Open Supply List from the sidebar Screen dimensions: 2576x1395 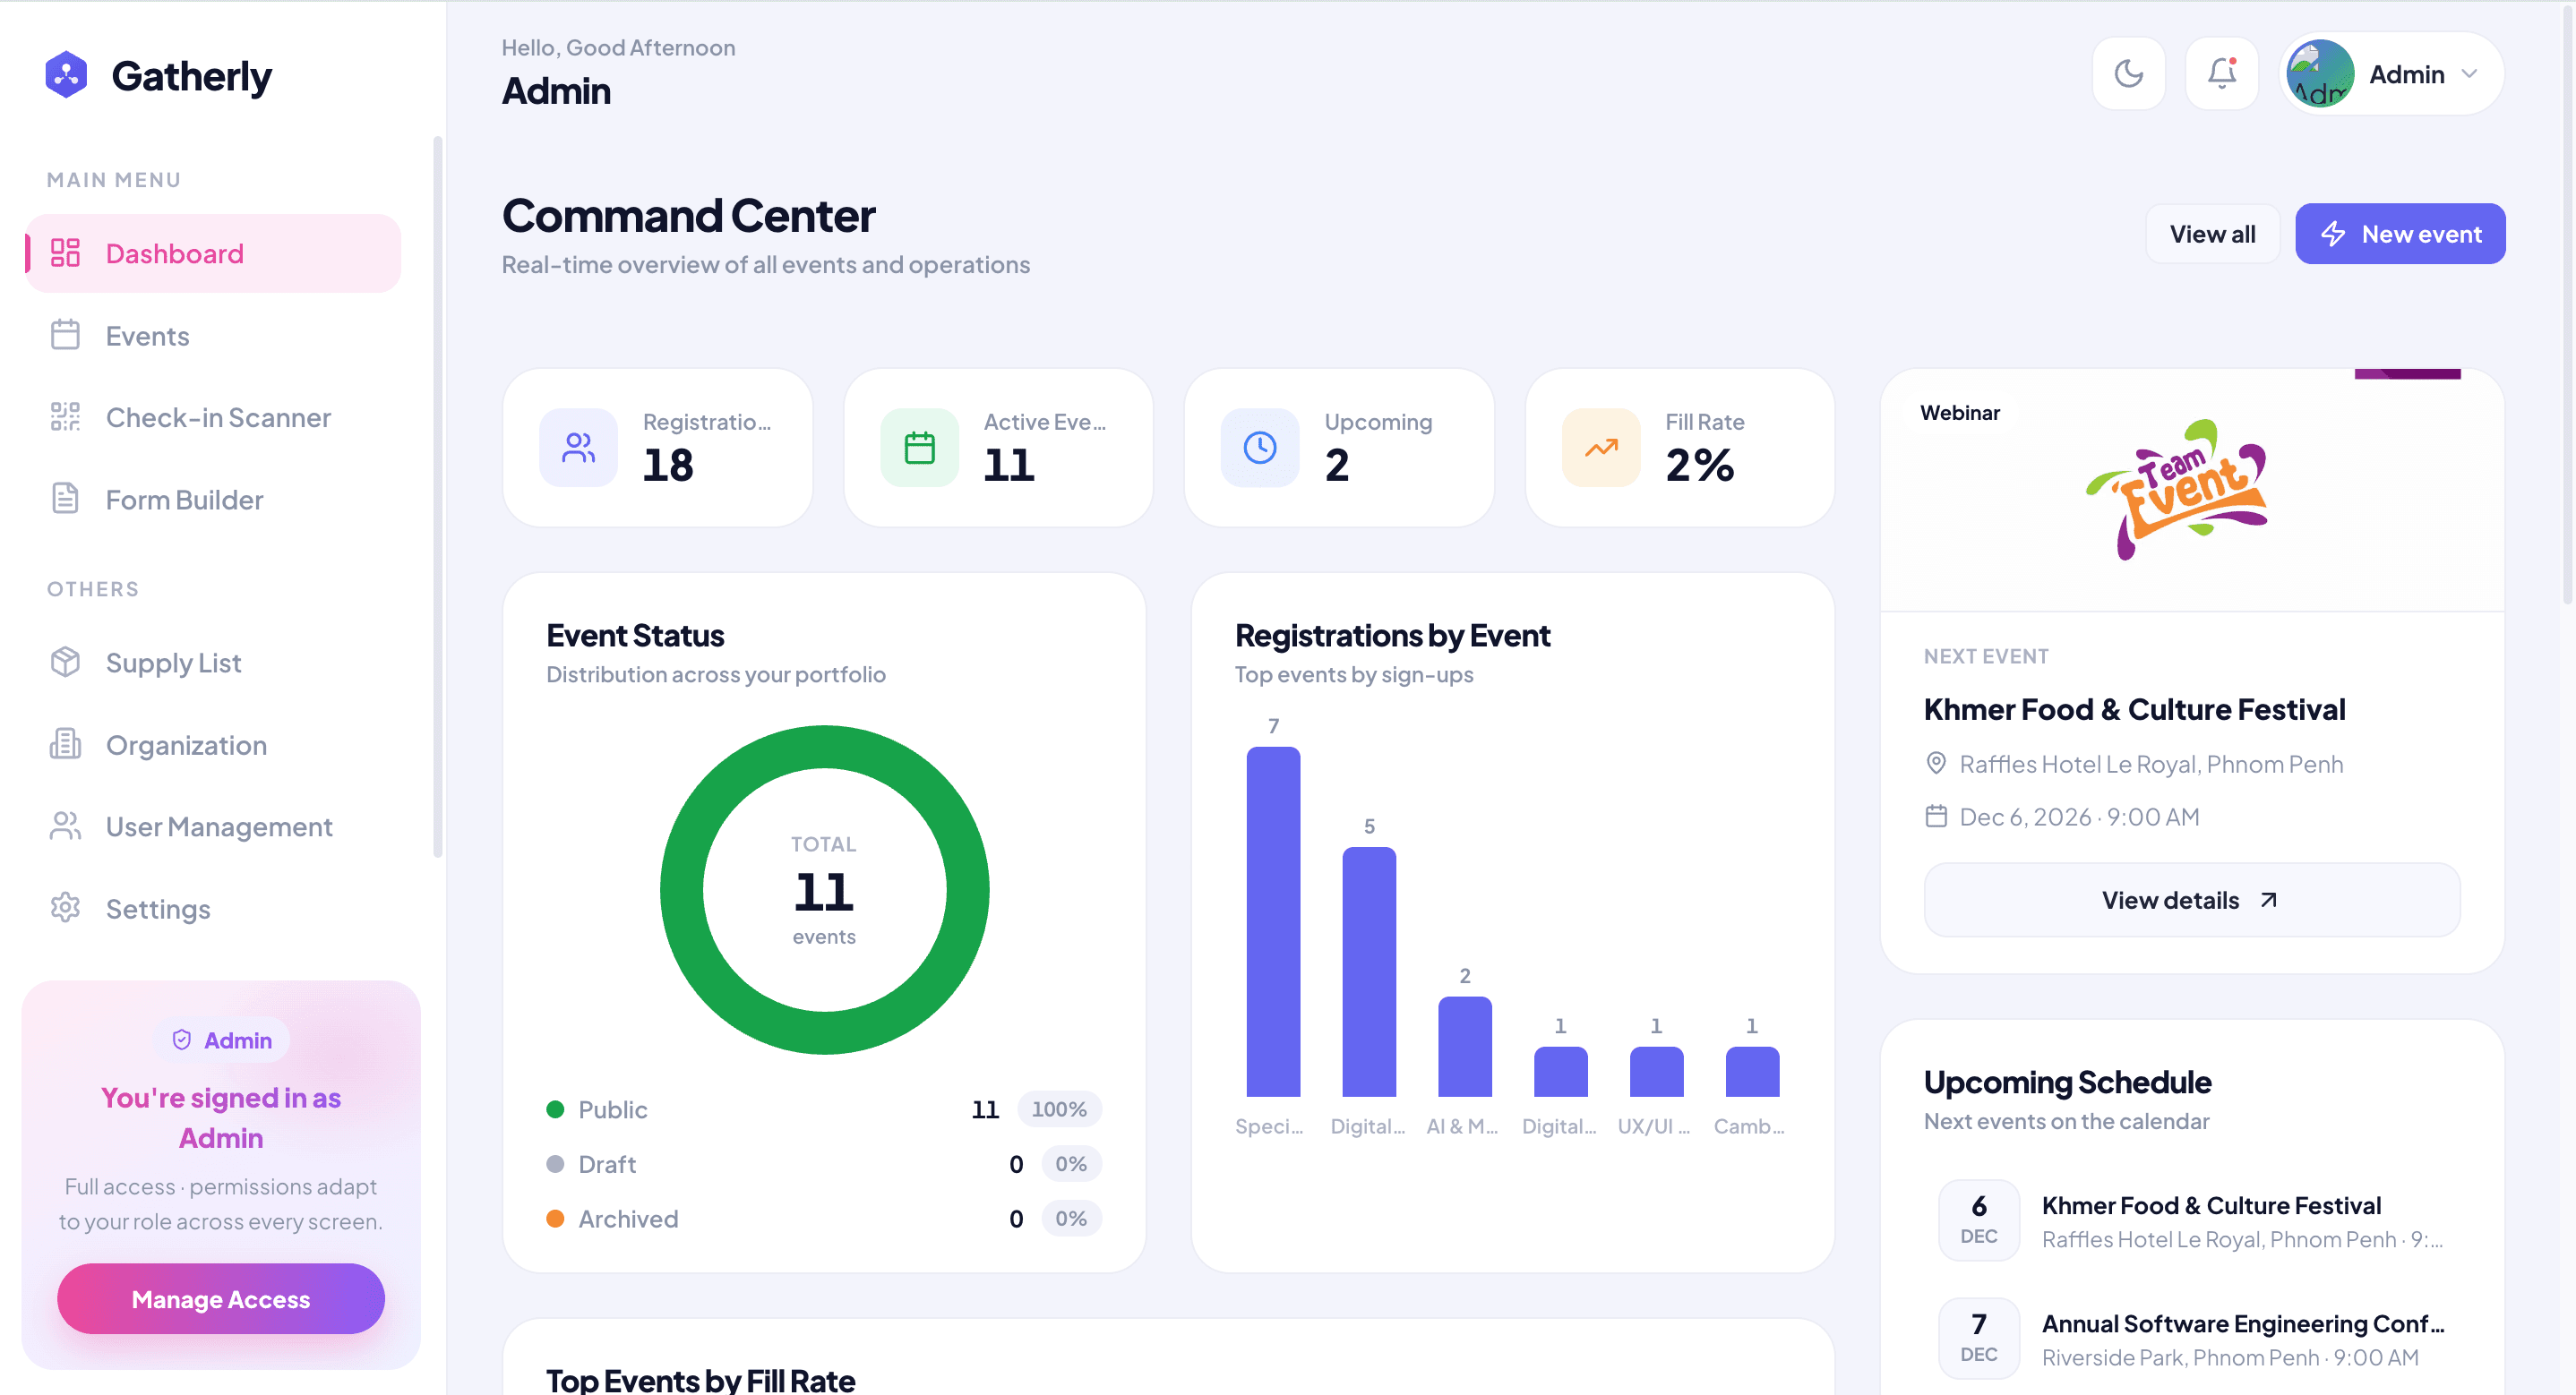pos(213,662)
